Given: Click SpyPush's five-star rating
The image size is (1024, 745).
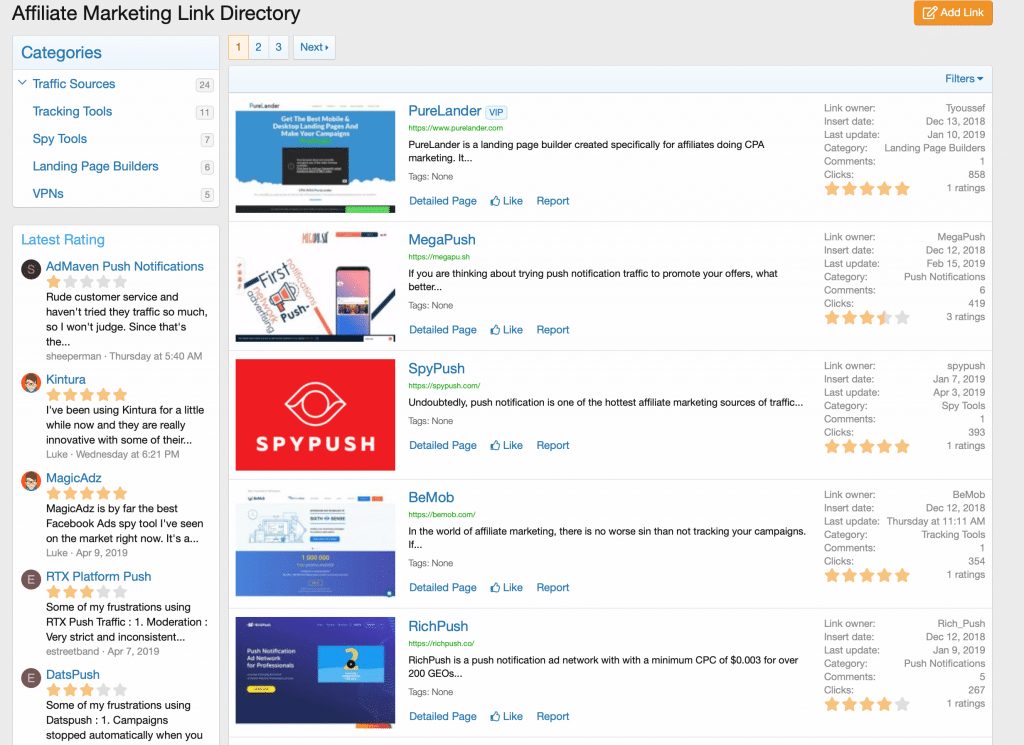Looking at the screenshot, I should 867,447.
